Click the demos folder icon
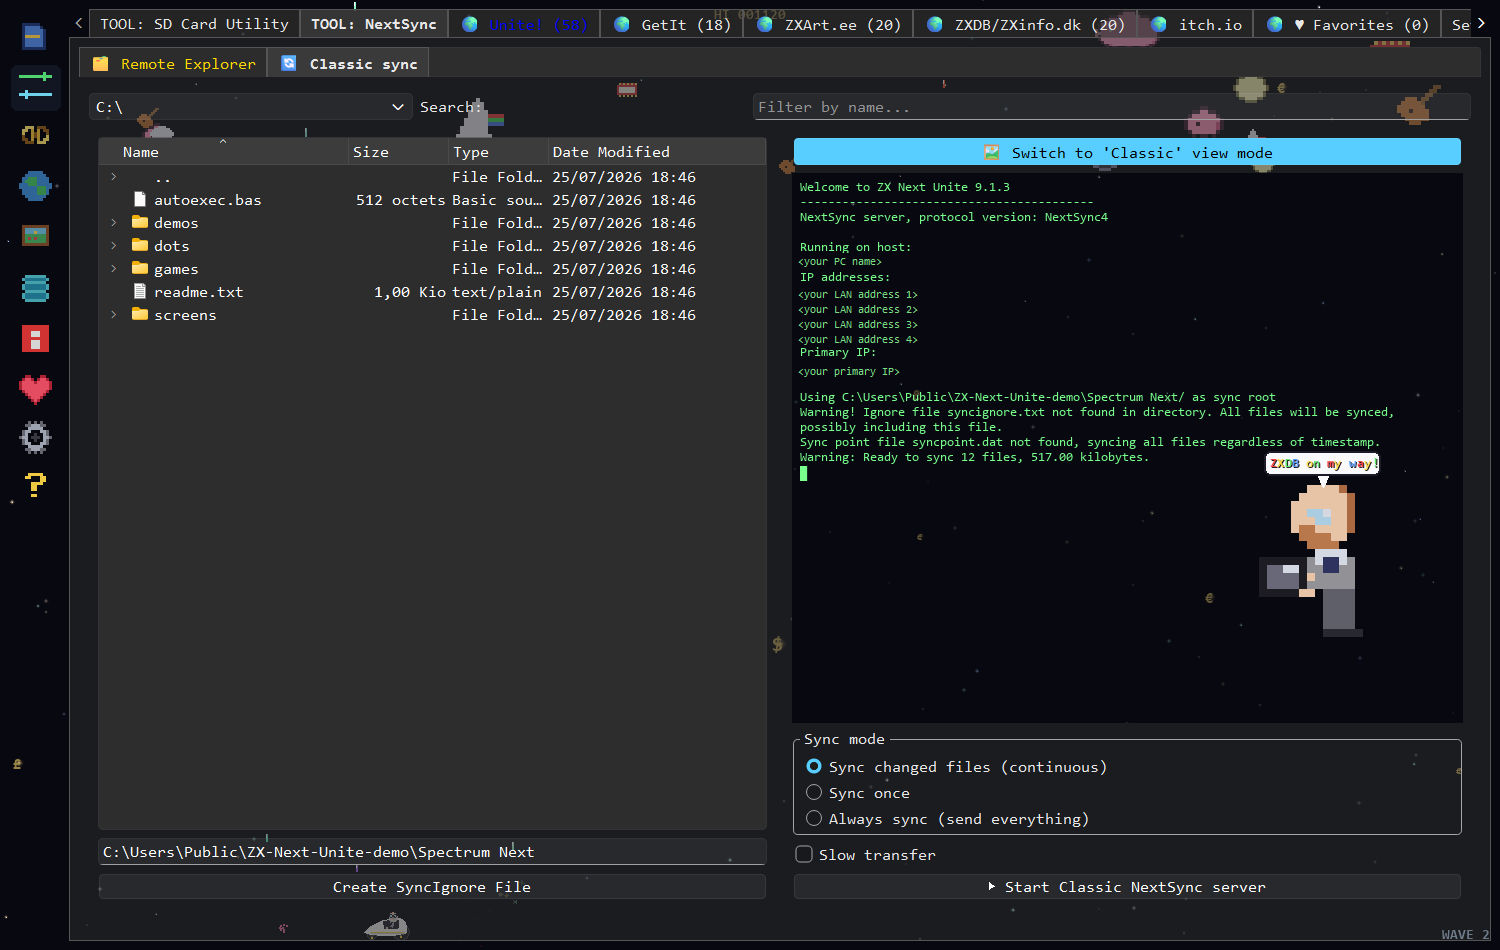Viewport: 1500px width, 950px height. (x=140, y=222)
